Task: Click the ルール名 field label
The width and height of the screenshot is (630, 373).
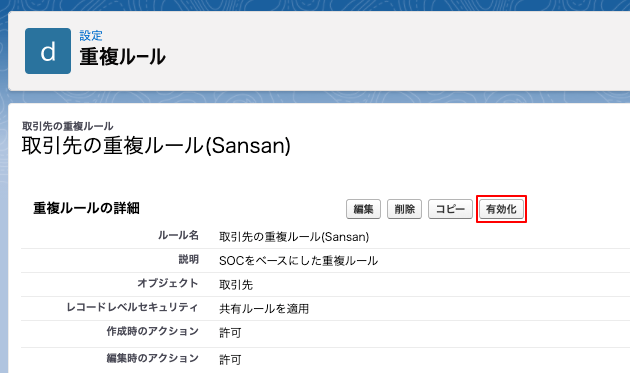Action: 178,235
